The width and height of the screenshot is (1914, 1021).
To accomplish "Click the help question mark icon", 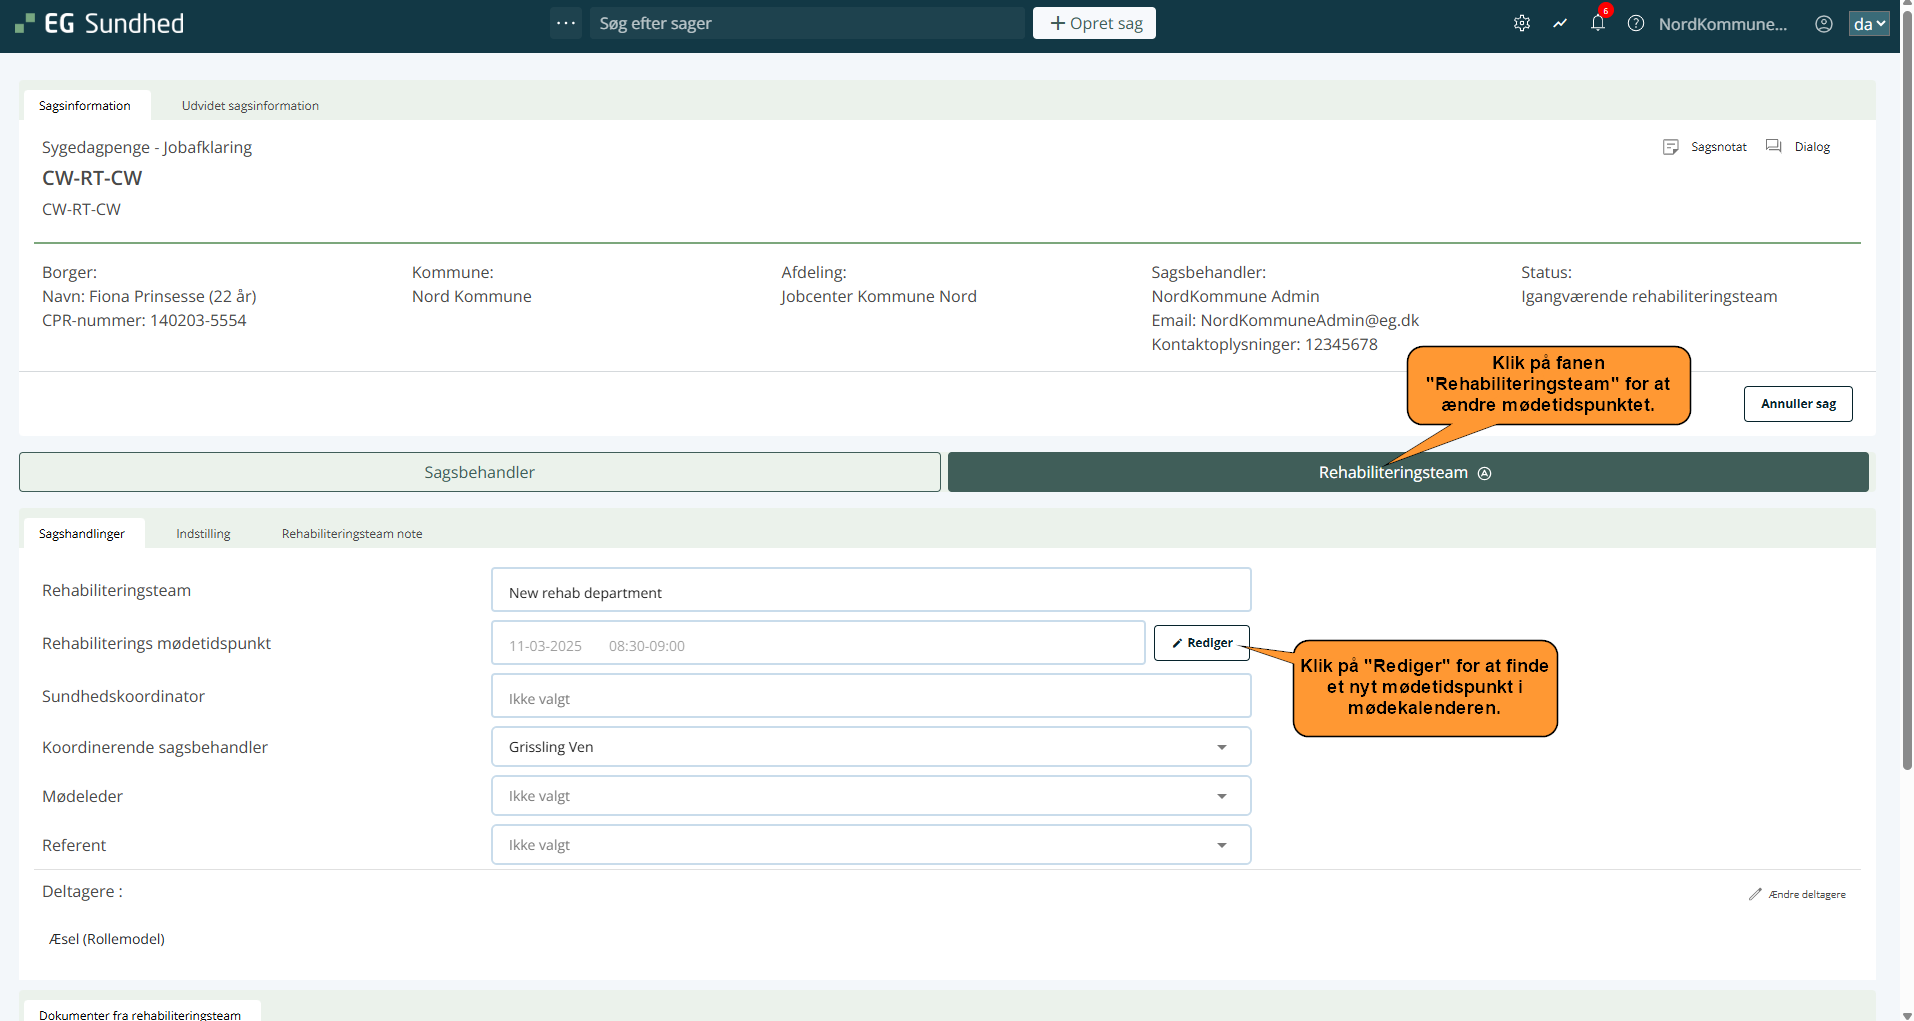I will (1635, 24).
